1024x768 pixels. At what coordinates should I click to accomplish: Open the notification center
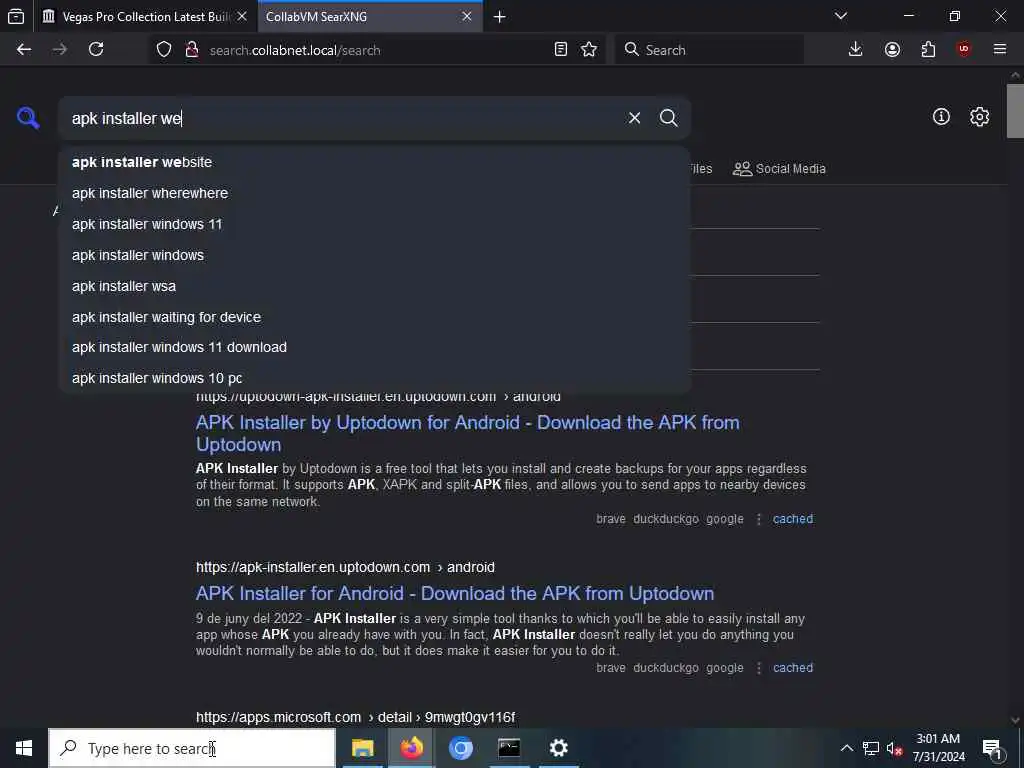click(x=993, y=748)
